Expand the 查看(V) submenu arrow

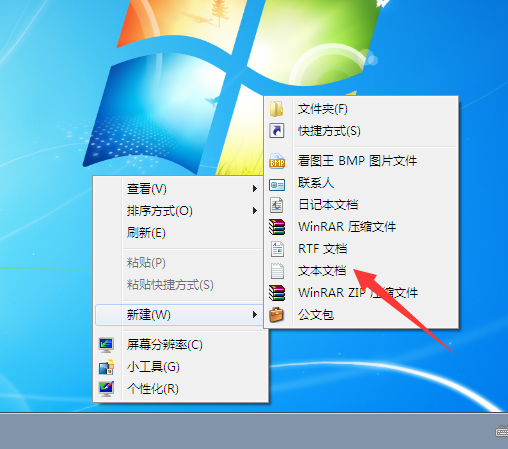[255, 189]
